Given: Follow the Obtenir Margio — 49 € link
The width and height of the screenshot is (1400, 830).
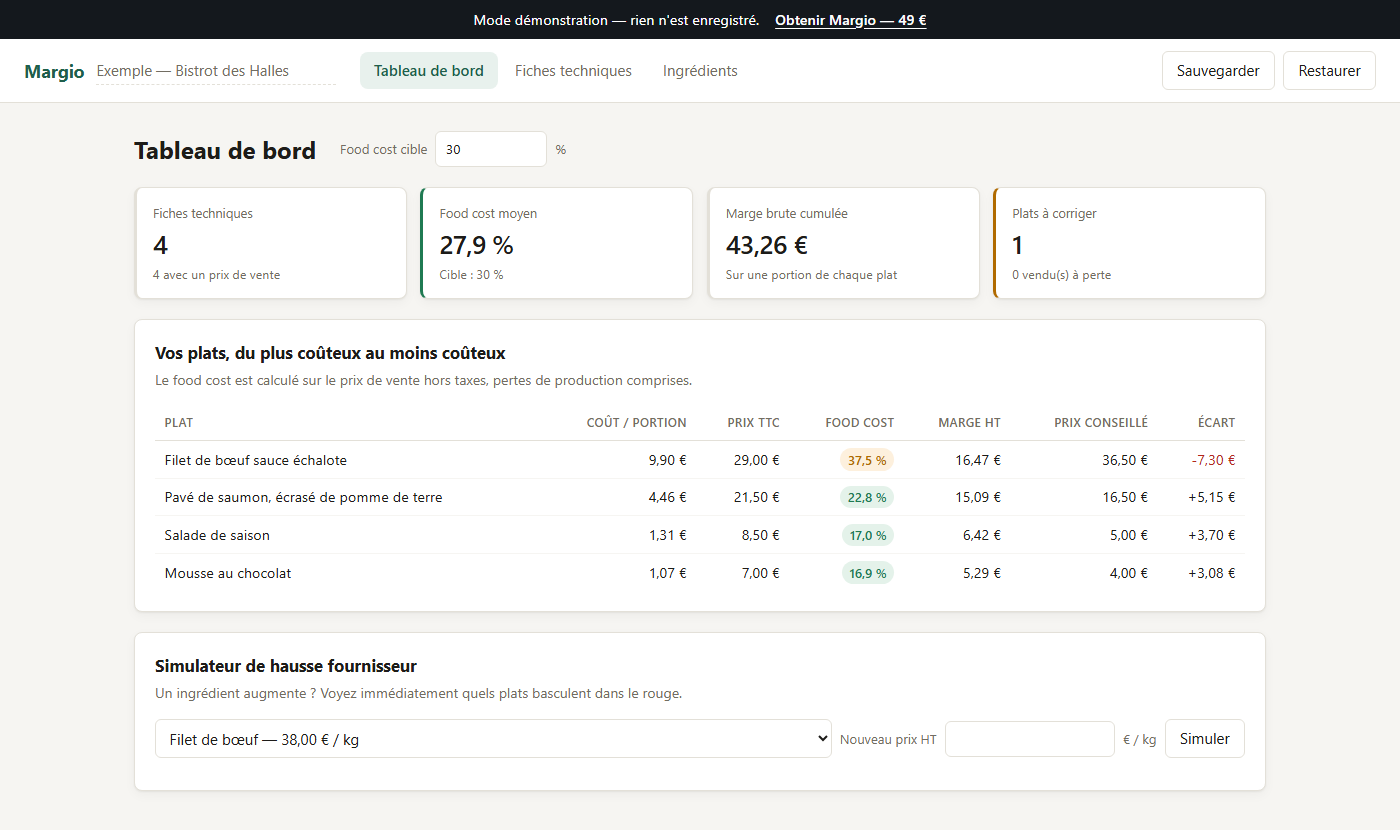Looking at the screenshot, I should tap(851, 20).
